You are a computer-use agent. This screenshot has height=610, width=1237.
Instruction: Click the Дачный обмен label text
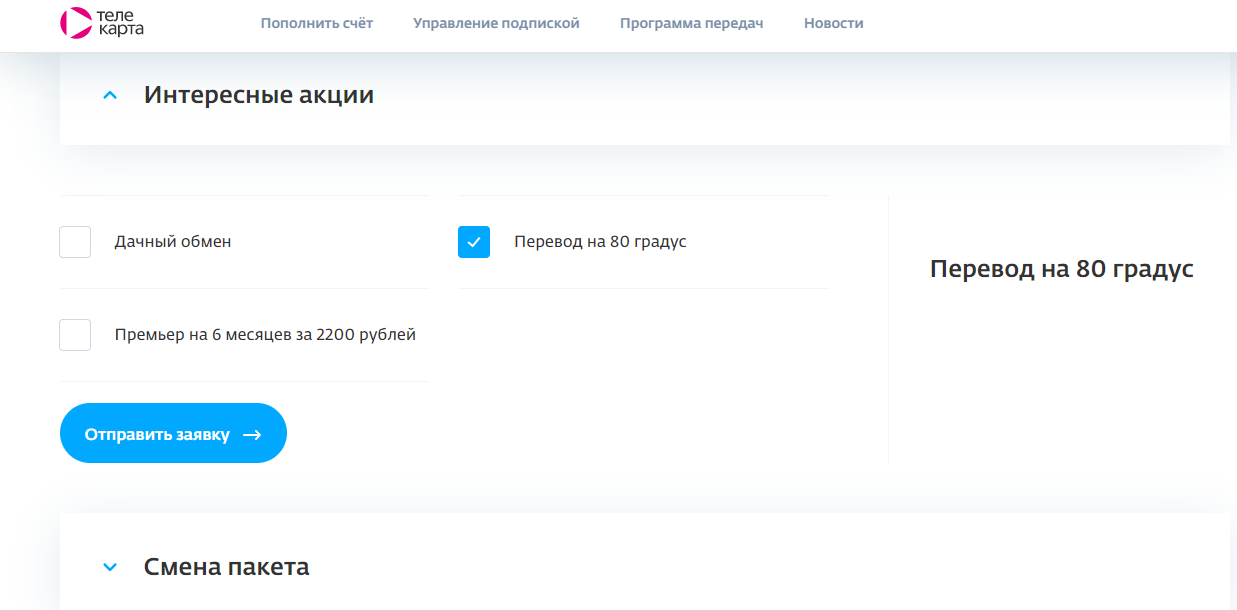coord(173,242)
